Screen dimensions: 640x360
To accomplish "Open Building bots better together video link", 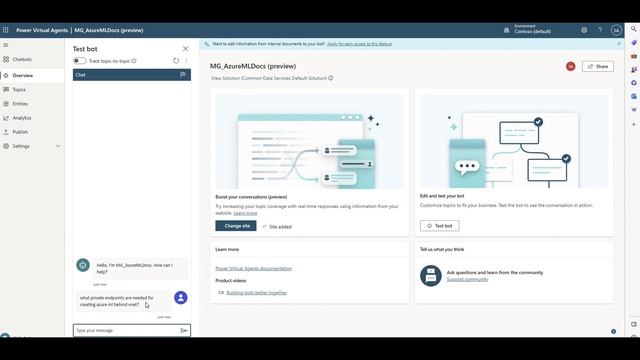I will (x=257, y=293).
